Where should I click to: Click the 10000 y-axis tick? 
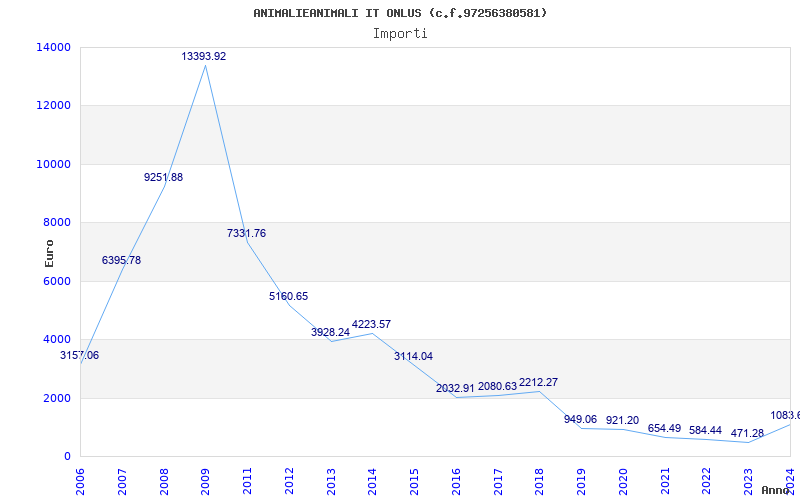(x=53, y=164)
